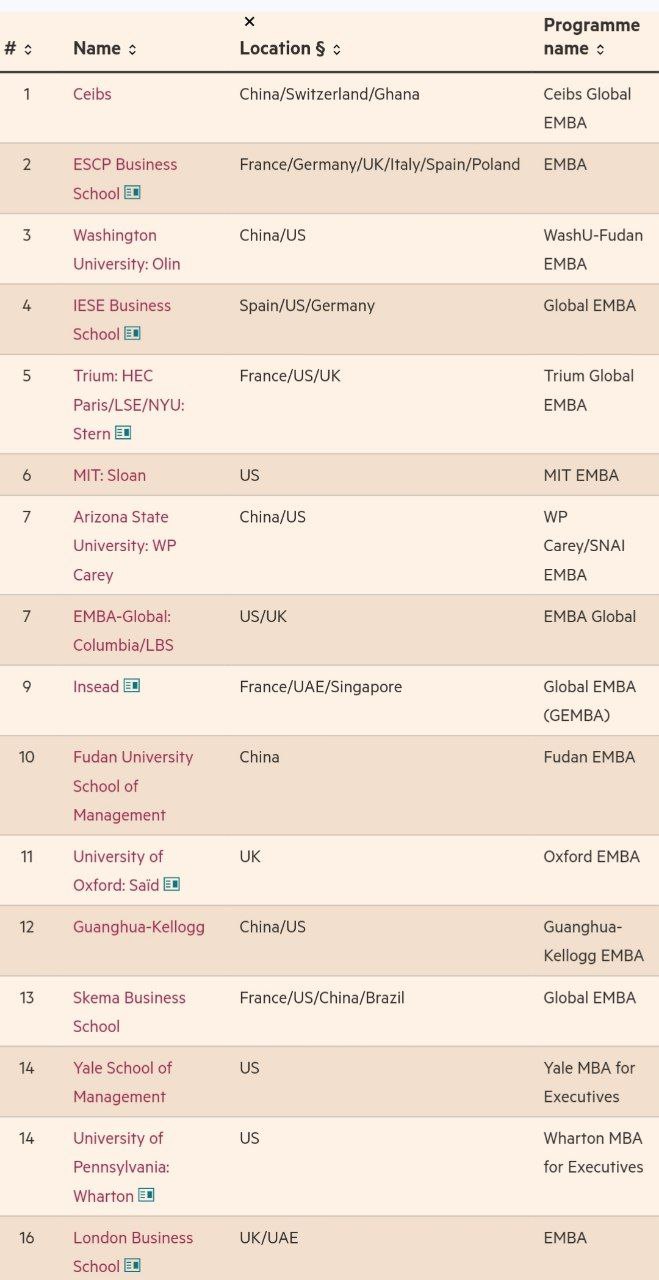Sort by Location column arrows
Screen dimensions: 659x1280
pyautogui.click(x=336, y=49)
